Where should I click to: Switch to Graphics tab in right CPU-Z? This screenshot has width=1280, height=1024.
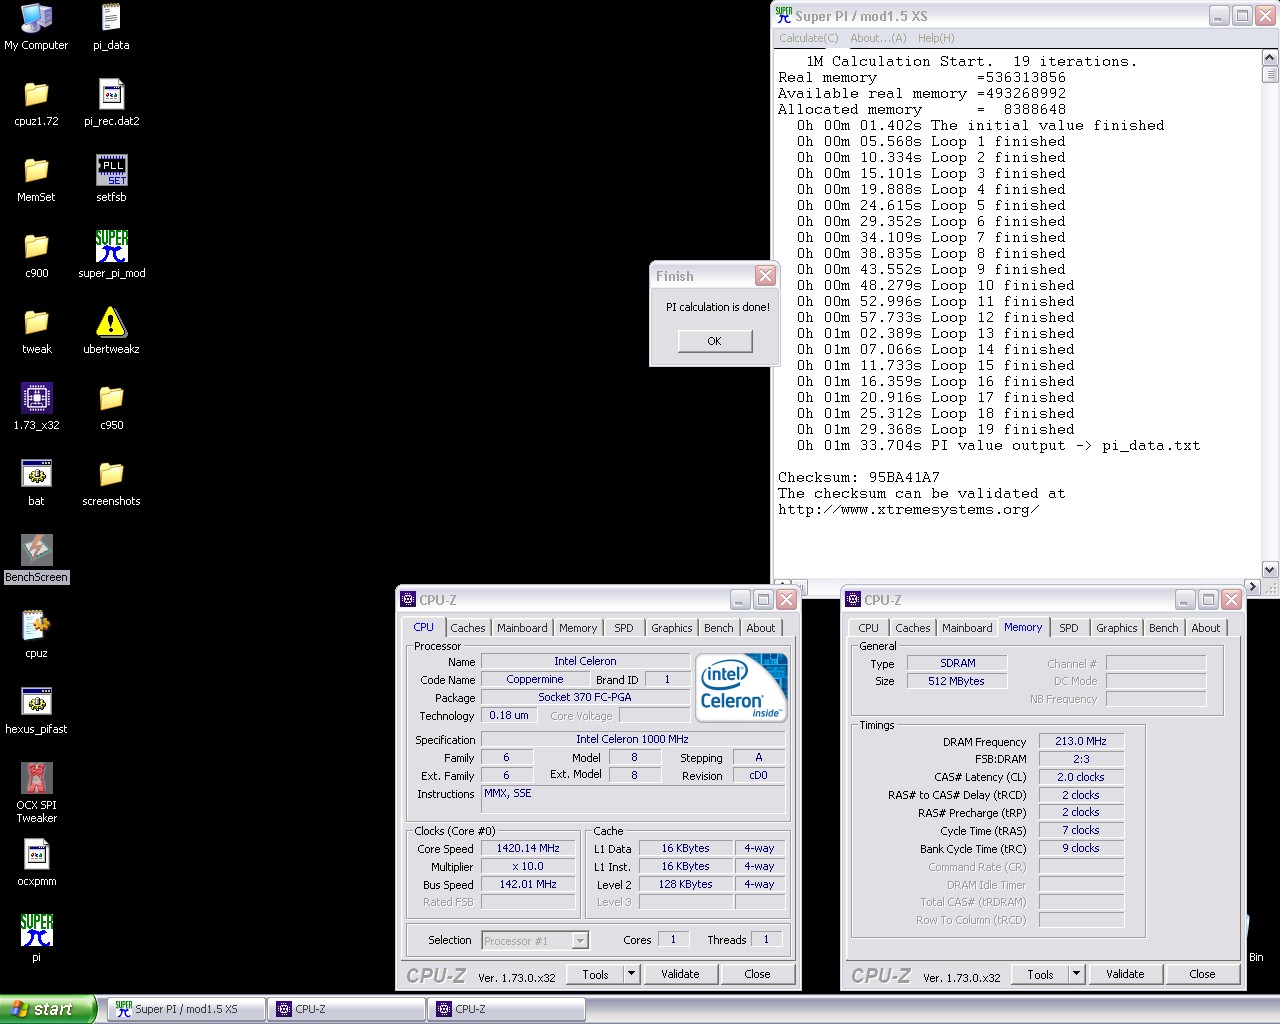(1116, 628)
